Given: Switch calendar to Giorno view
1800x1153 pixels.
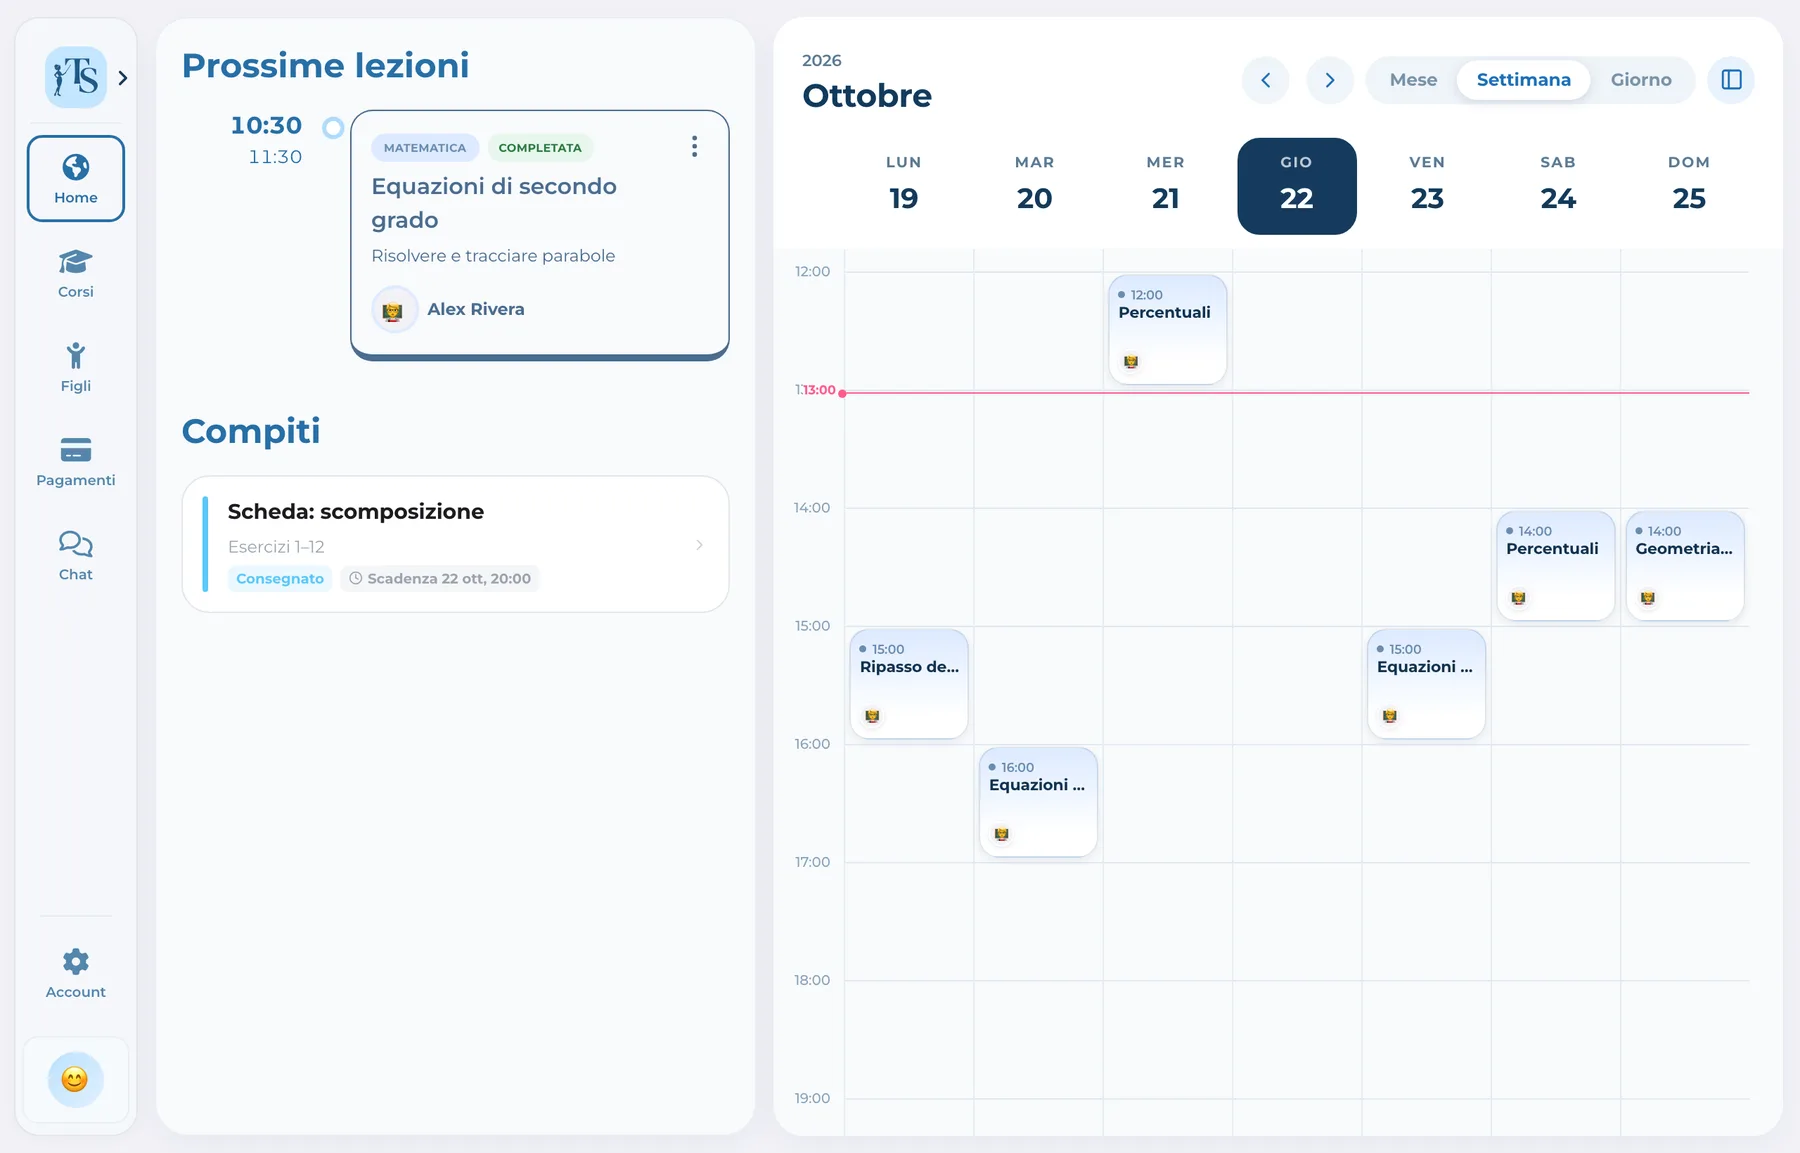Looking at the screenshot, I should (x=1641, y=80).
